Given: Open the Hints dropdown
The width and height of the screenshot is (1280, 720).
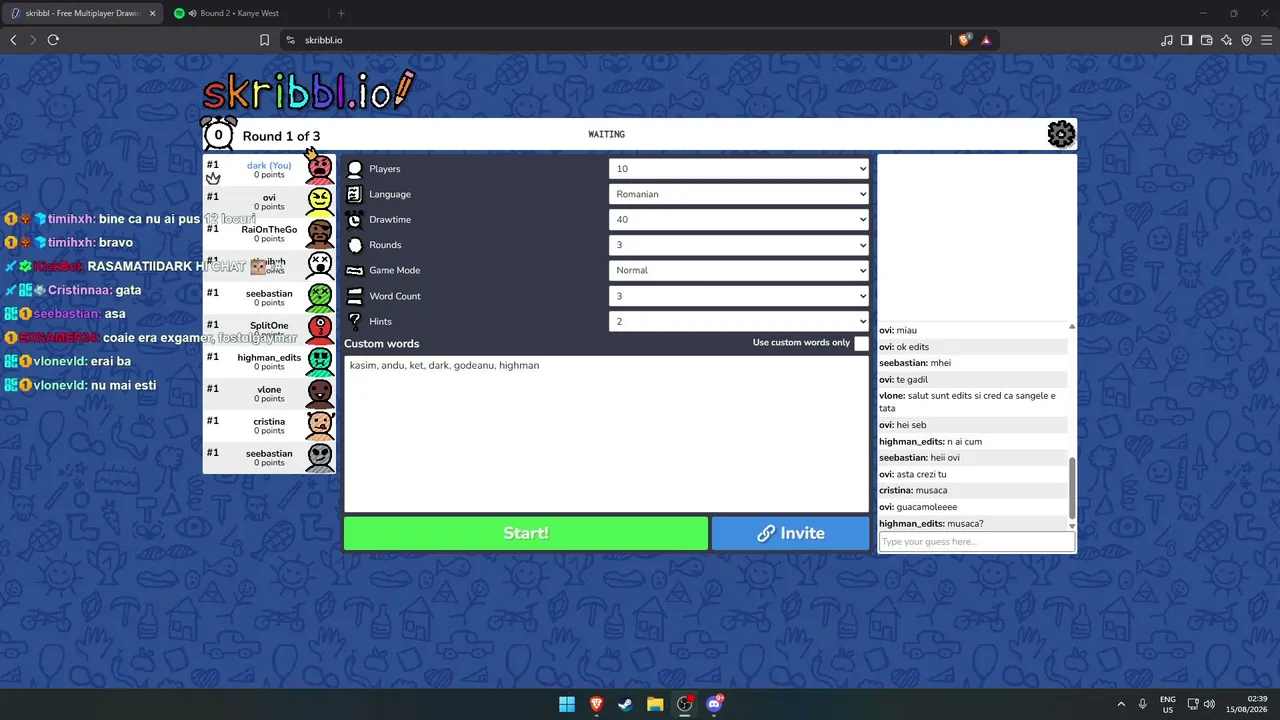Looking at the screenshot, I should (739, 321).
